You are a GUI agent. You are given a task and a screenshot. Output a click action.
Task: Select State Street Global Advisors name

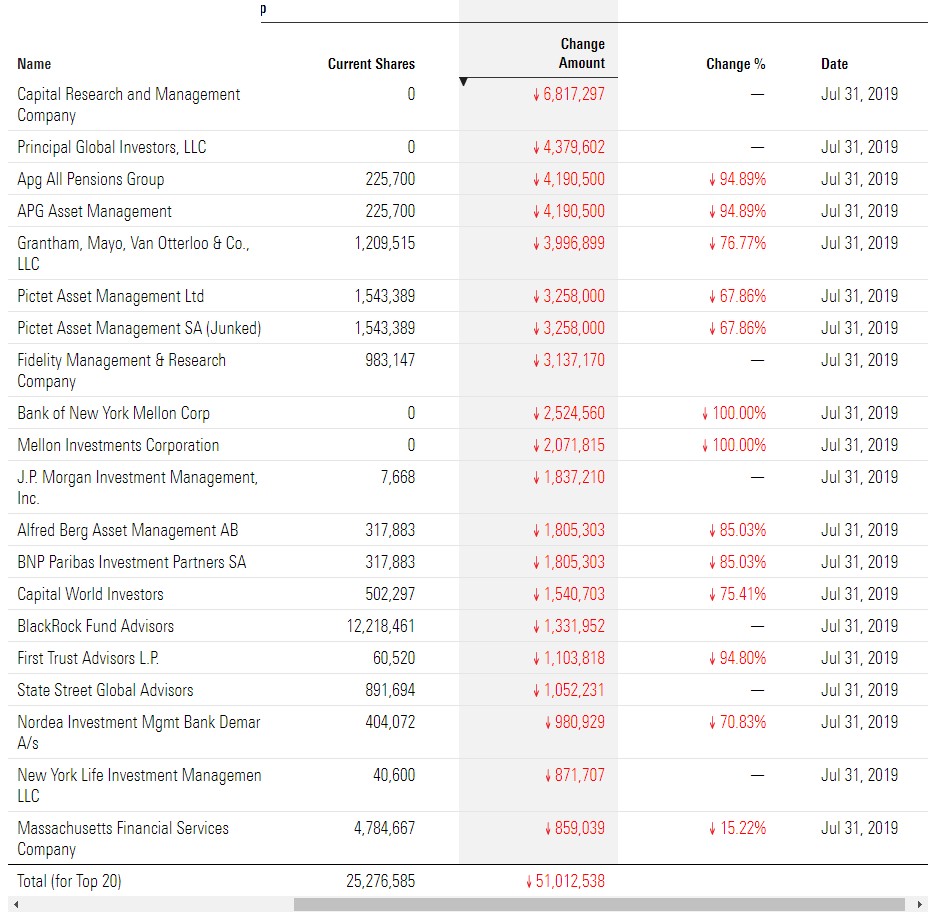[105, 690]
